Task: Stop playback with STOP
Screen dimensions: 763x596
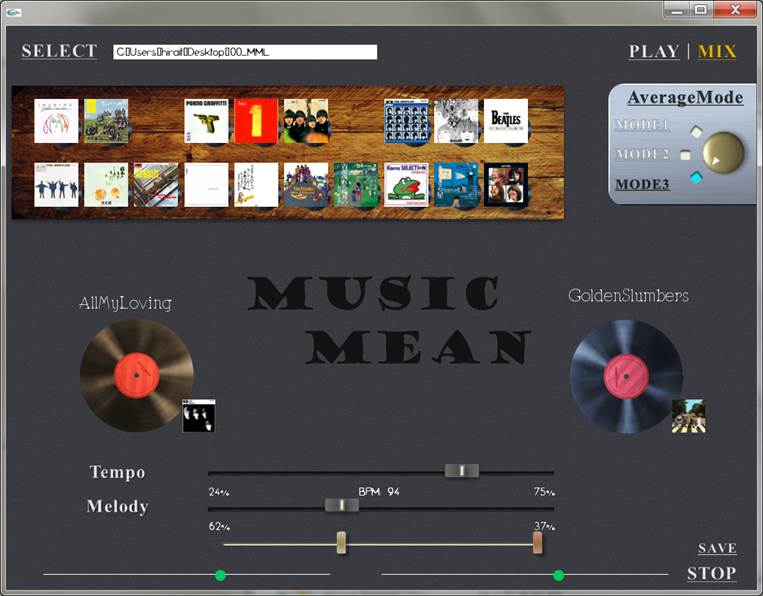Action: [x=711, y=573]
